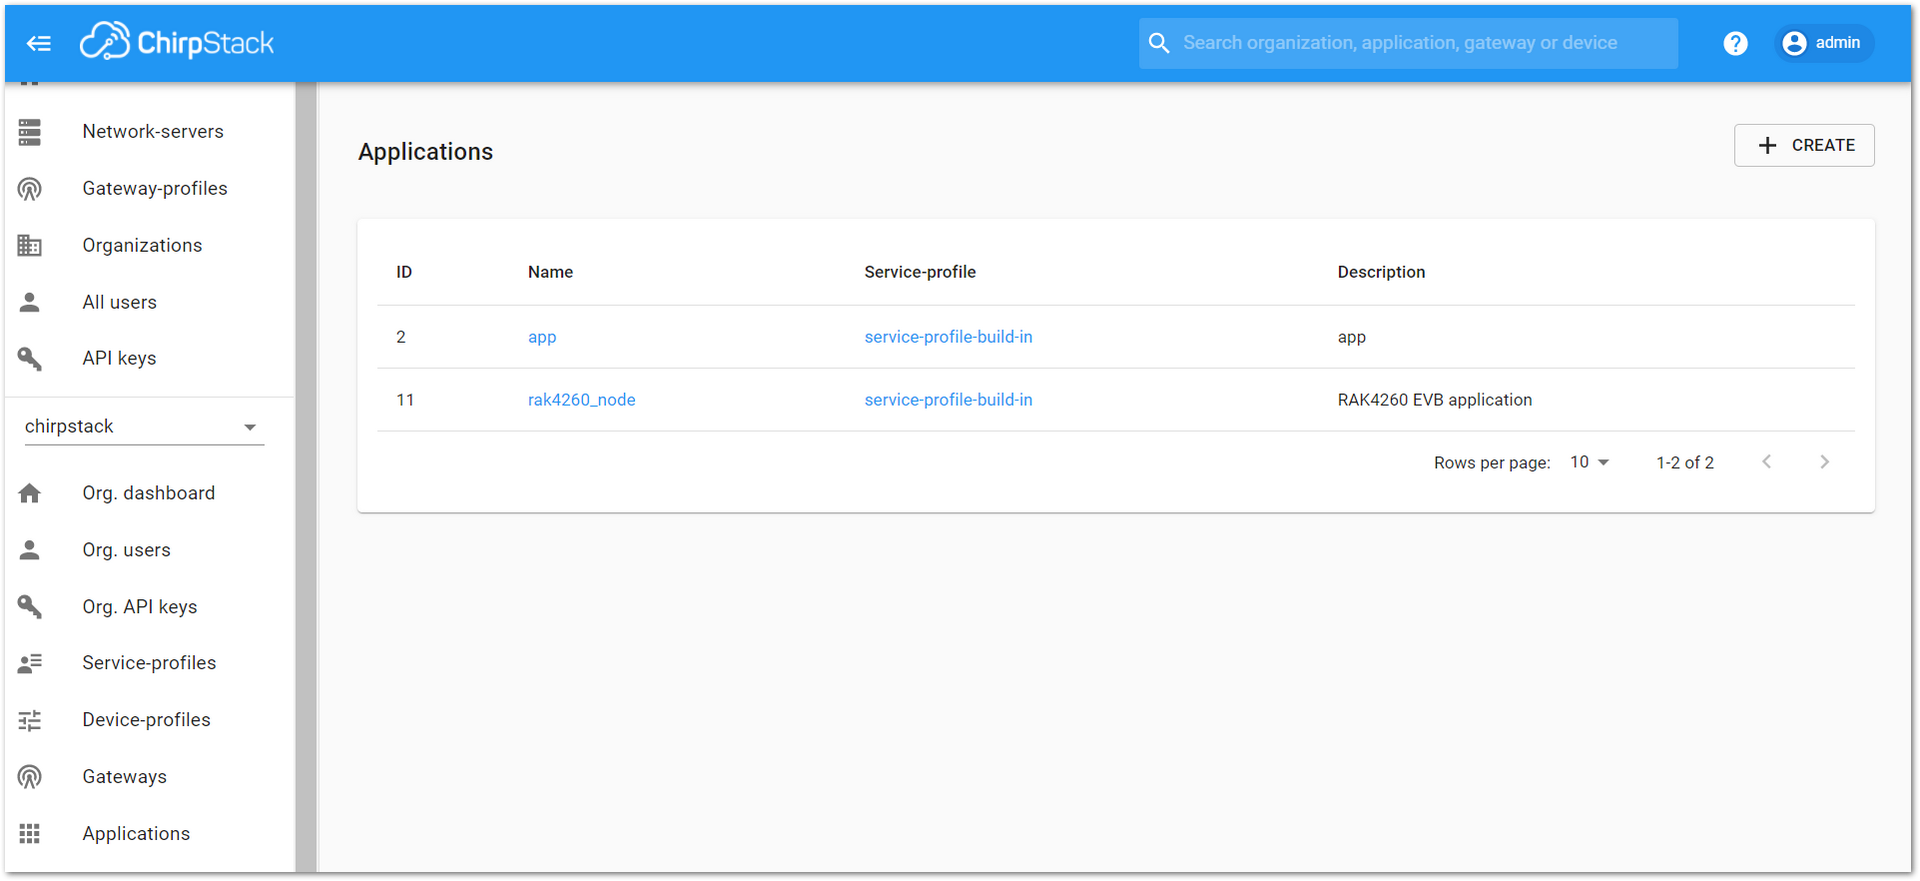Viewport: 1920px width, 881px height.
Task: Open Rows per page dropdown
Action: point(1589,462)
